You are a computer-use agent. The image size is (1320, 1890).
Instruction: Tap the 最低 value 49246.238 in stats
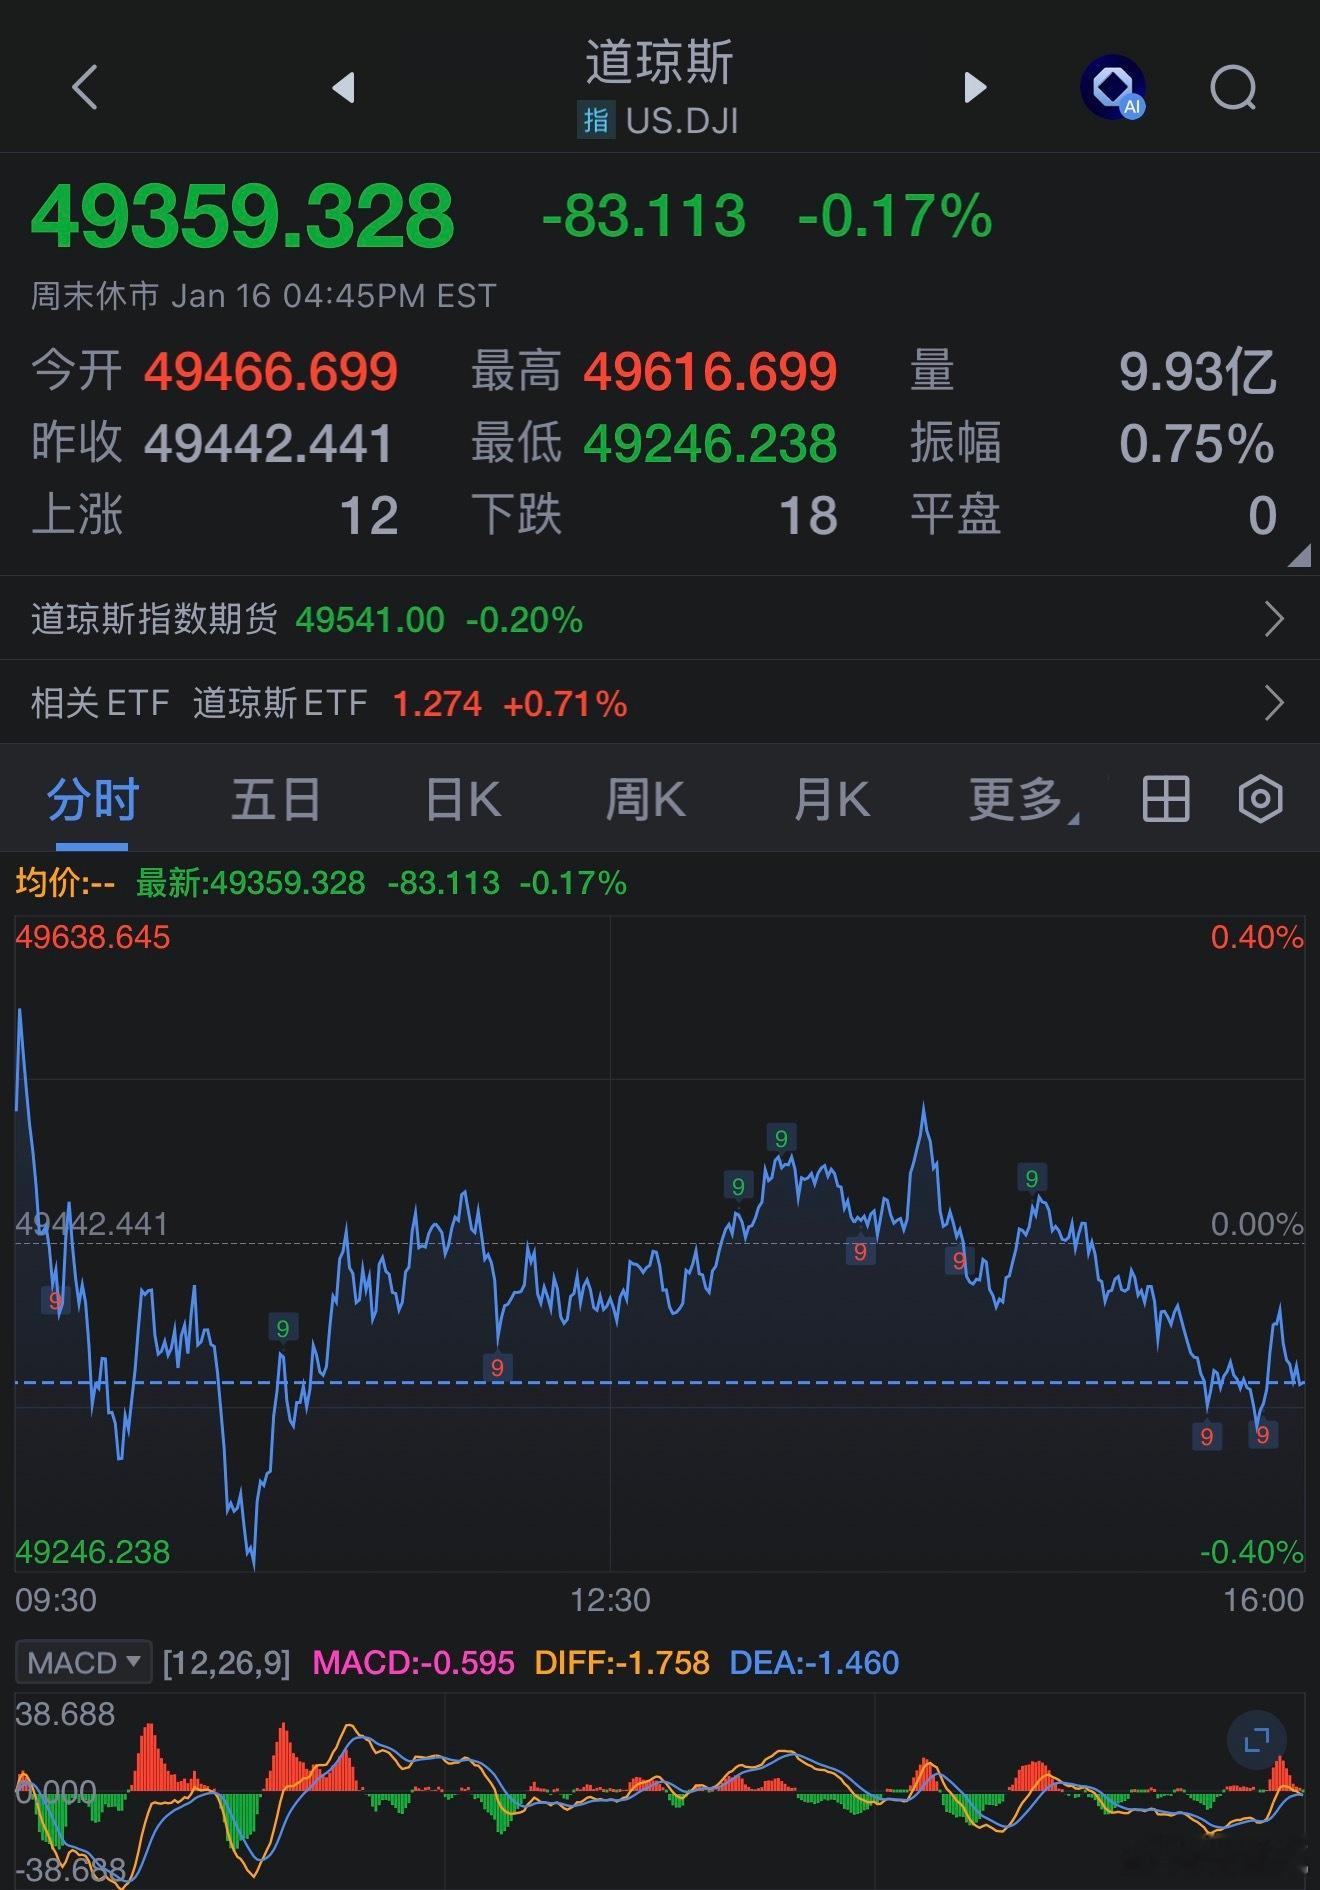710,443
